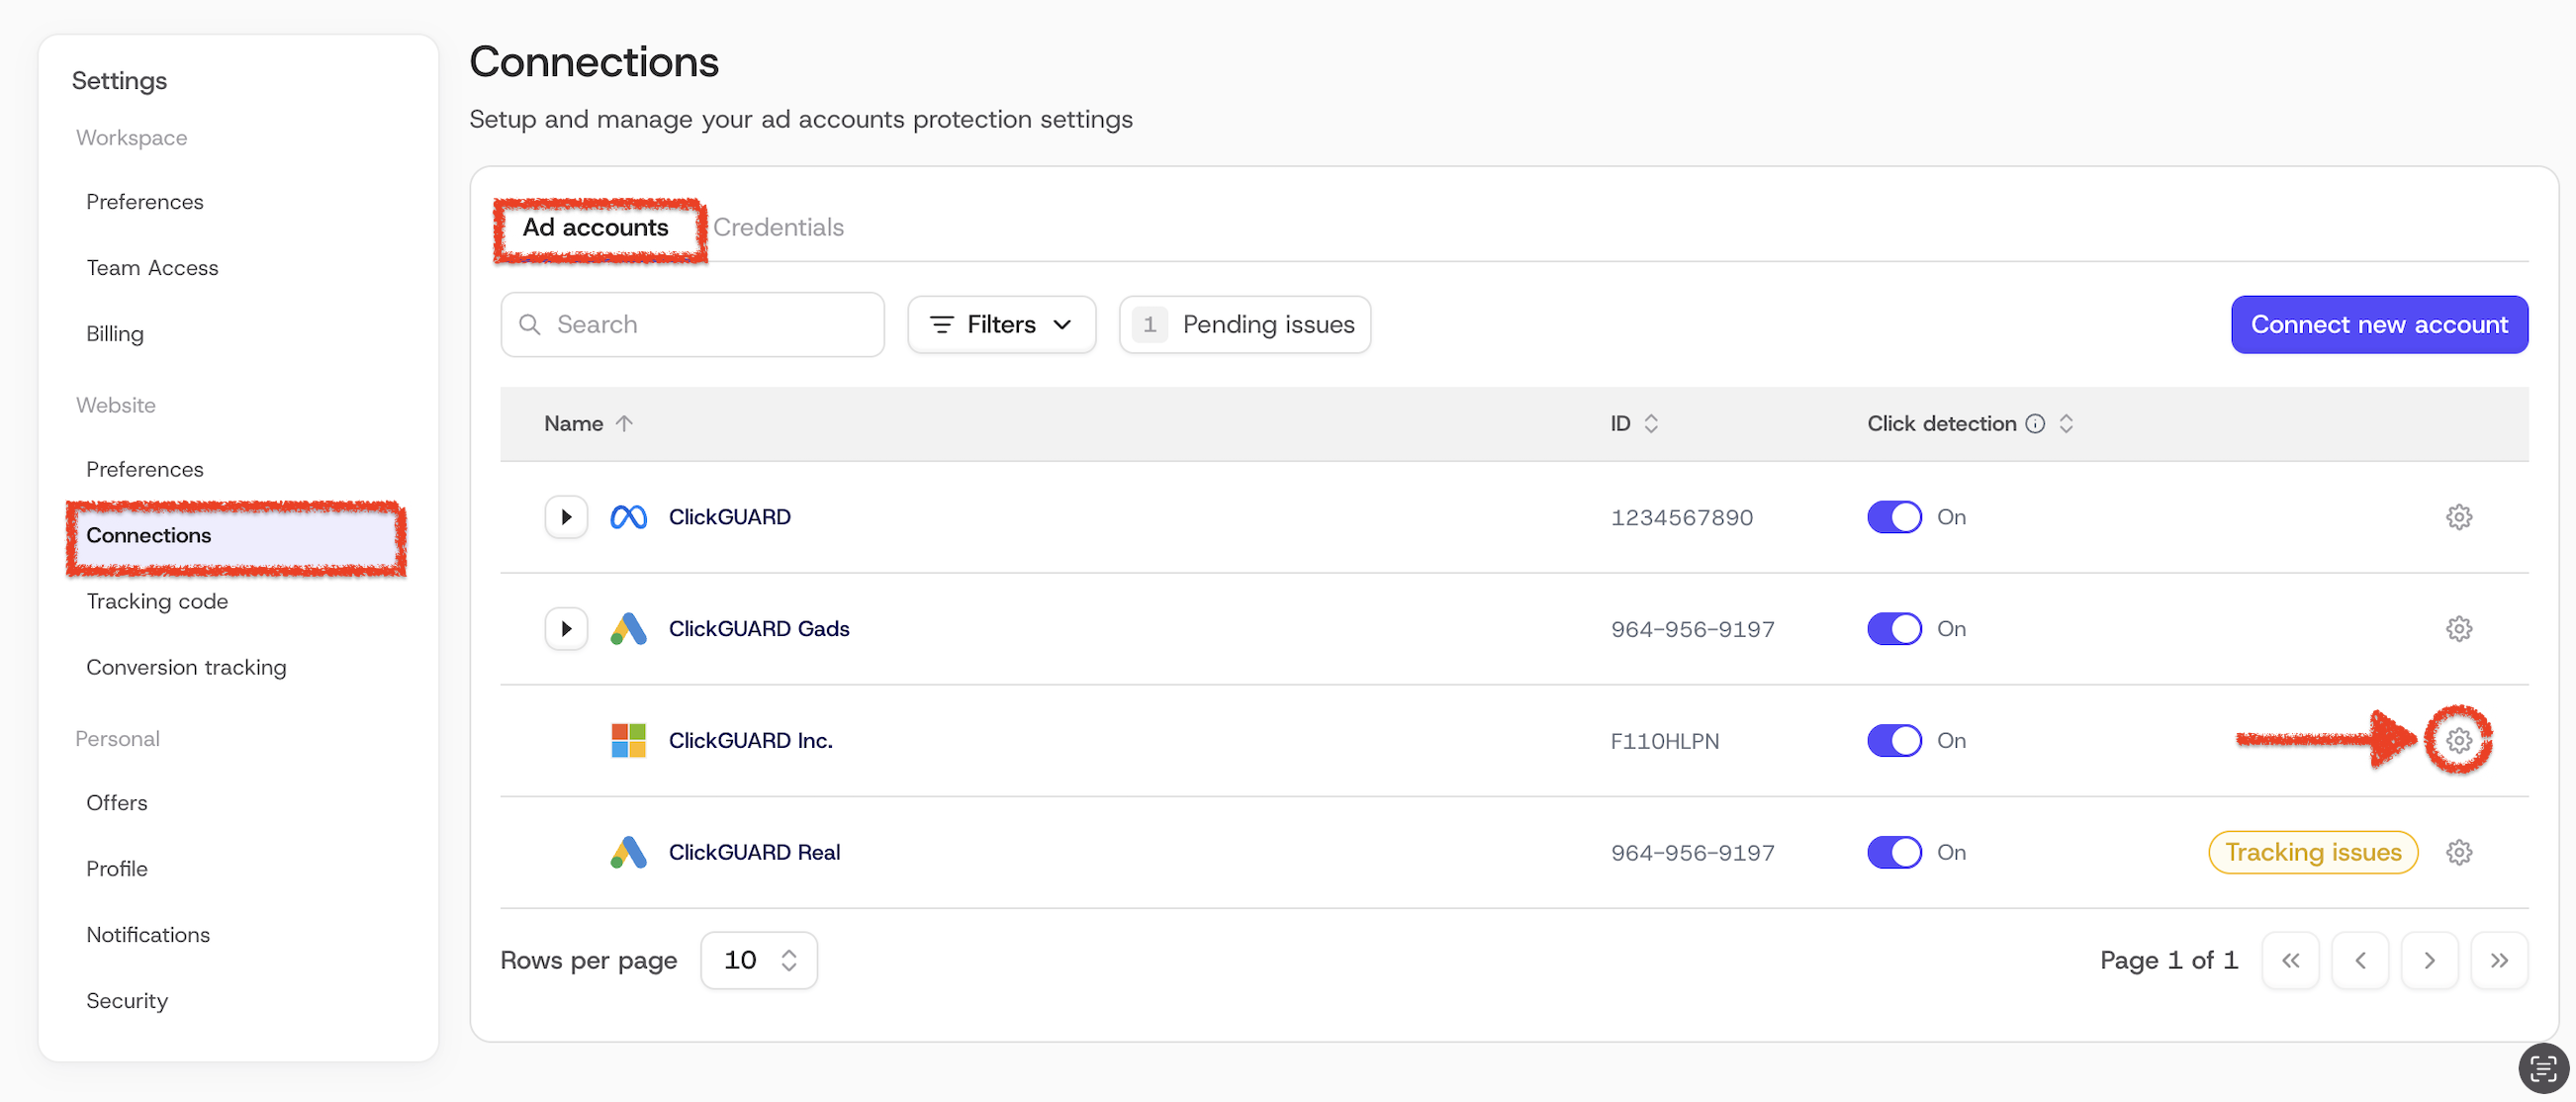Toggle click detection for ClickGUARD Meta account
This screenshot has height=1102, width=2576.
pyautogui.click(x=1894, y=517)
